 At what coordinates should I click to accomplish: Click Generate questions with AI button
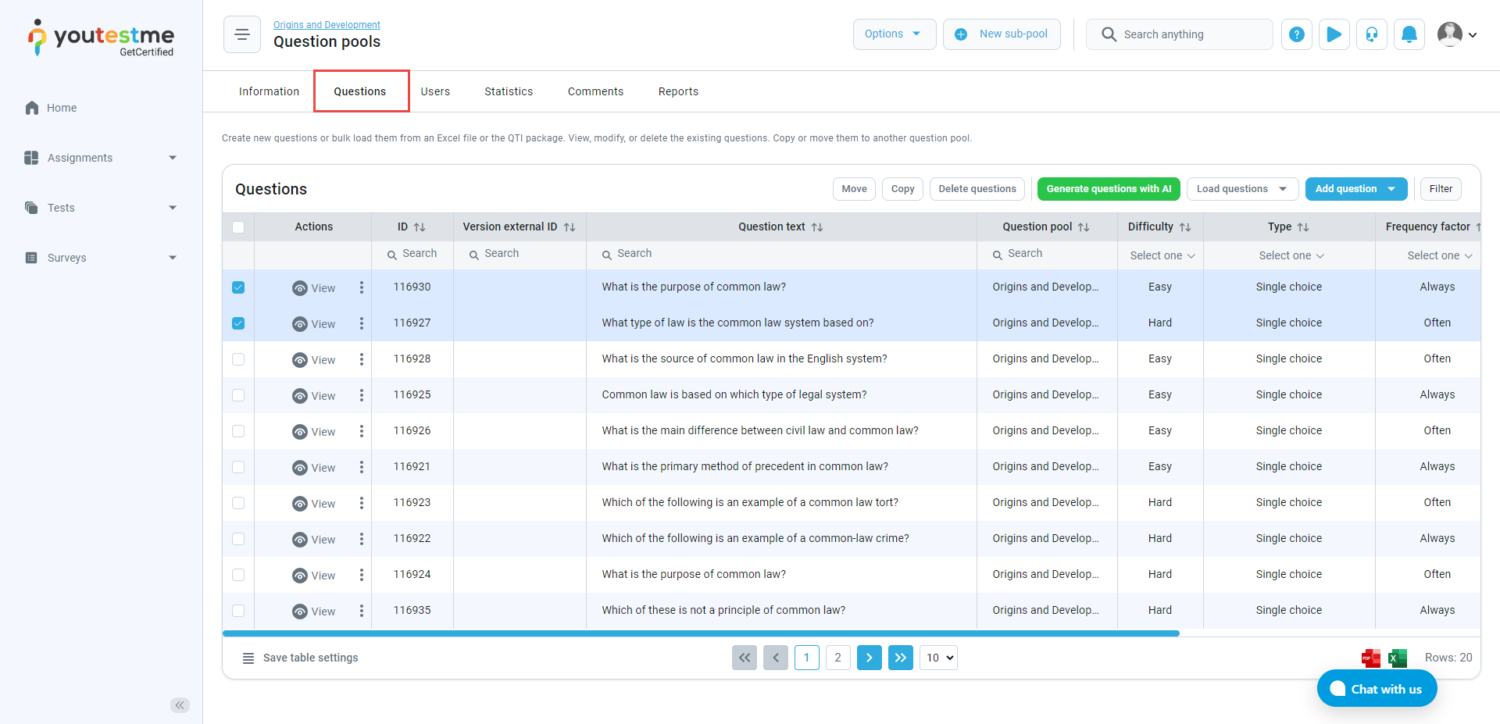click(x=1108, y=189)
